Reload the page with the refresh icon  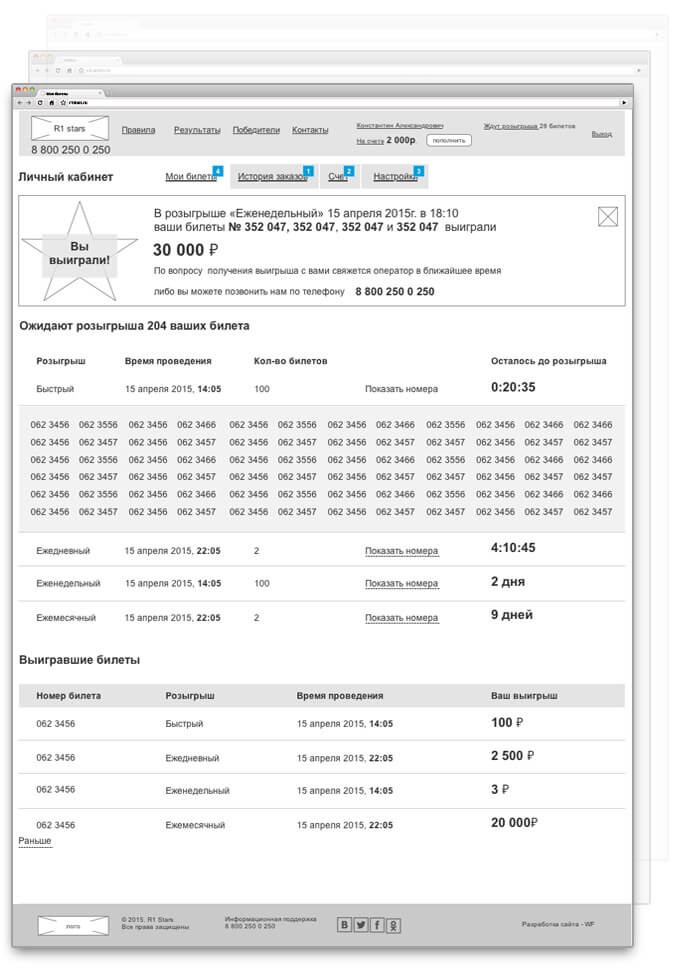[x=40, y=103]
